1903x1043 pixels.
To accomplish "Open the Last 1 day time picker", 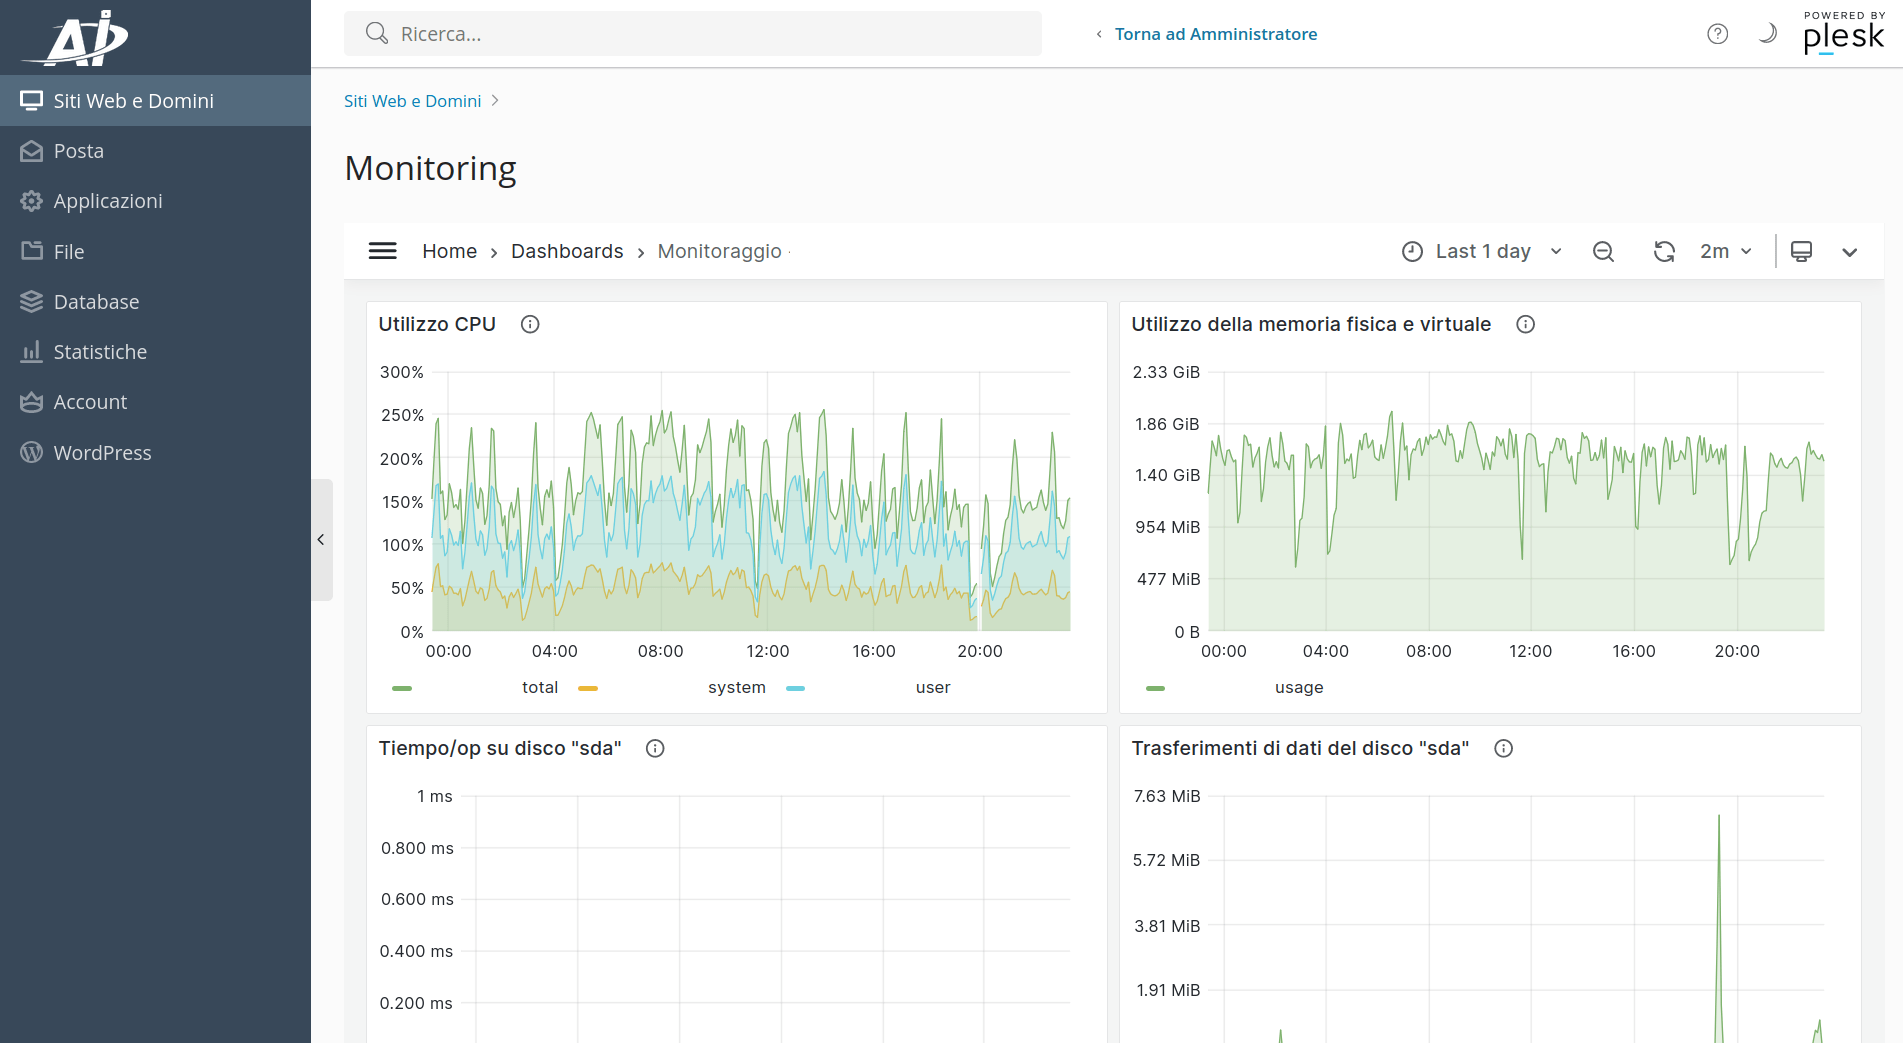I will pyautogui.click(x=1482, y=251).
